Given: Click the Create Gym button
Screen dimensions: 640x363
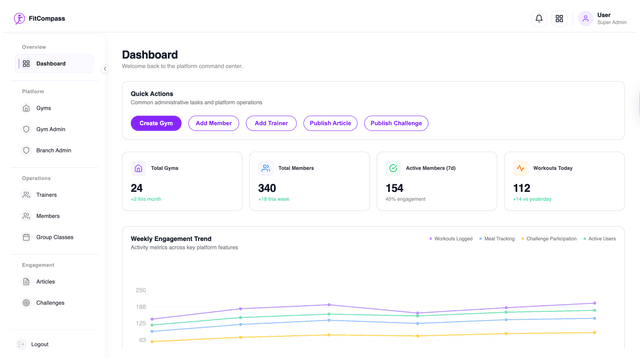Looking at the screenshot, I should coord(156,123).
